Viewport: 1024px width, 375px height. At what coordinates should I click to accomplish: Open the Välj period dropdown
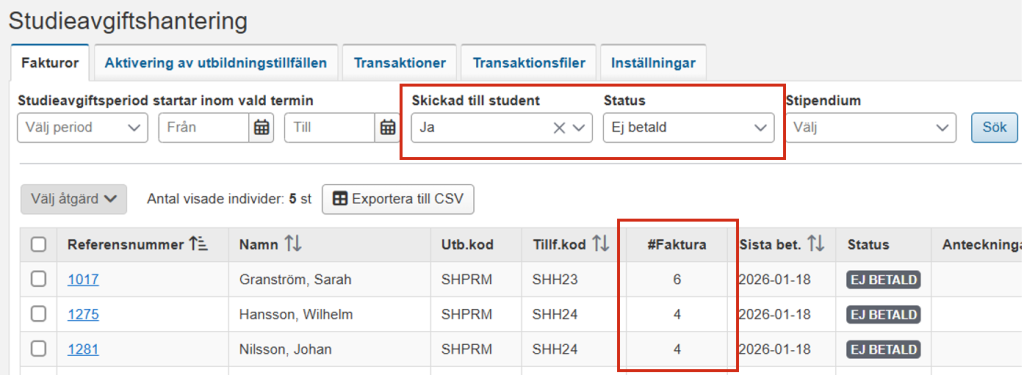tap(81, 127)
